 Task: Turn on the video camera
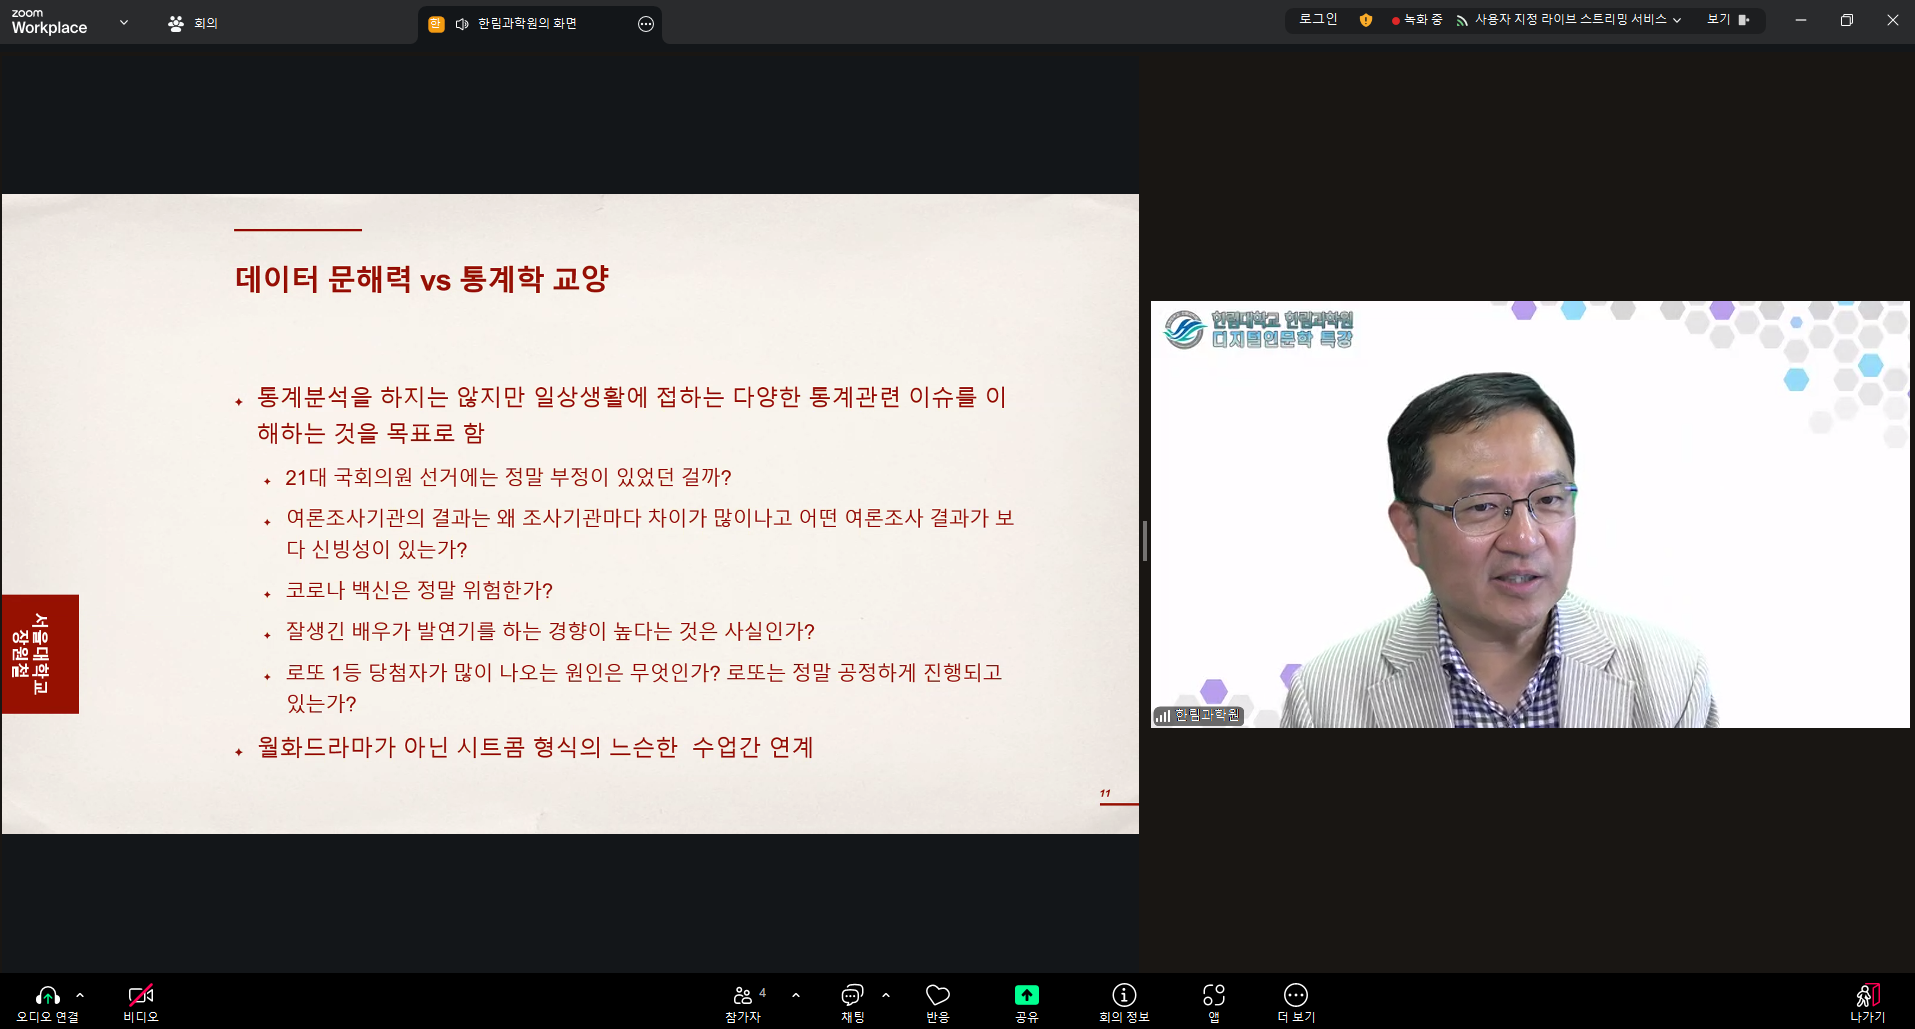click(140, 996)
